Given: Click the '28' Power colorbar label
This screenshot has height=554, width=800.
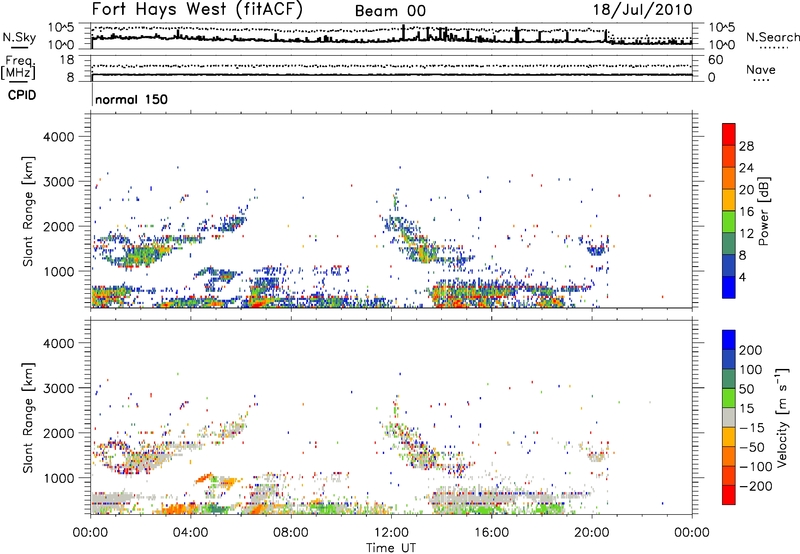Looking at the screenshot, I should click(x=746, y=146).
